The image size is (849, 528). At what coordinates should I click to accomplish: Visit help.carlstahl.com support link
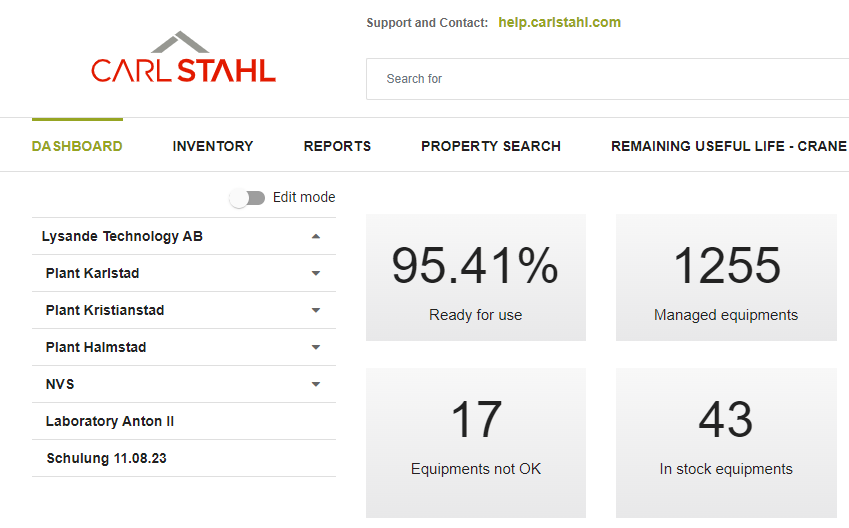tap(559, 22)
